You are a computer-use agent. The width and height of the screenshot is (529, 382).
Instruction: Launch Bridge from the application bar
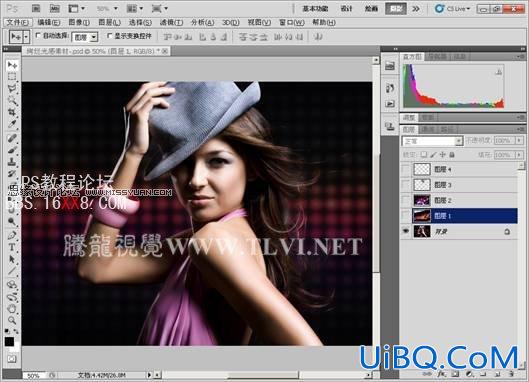pyautogui.click(x=36, y=8)
